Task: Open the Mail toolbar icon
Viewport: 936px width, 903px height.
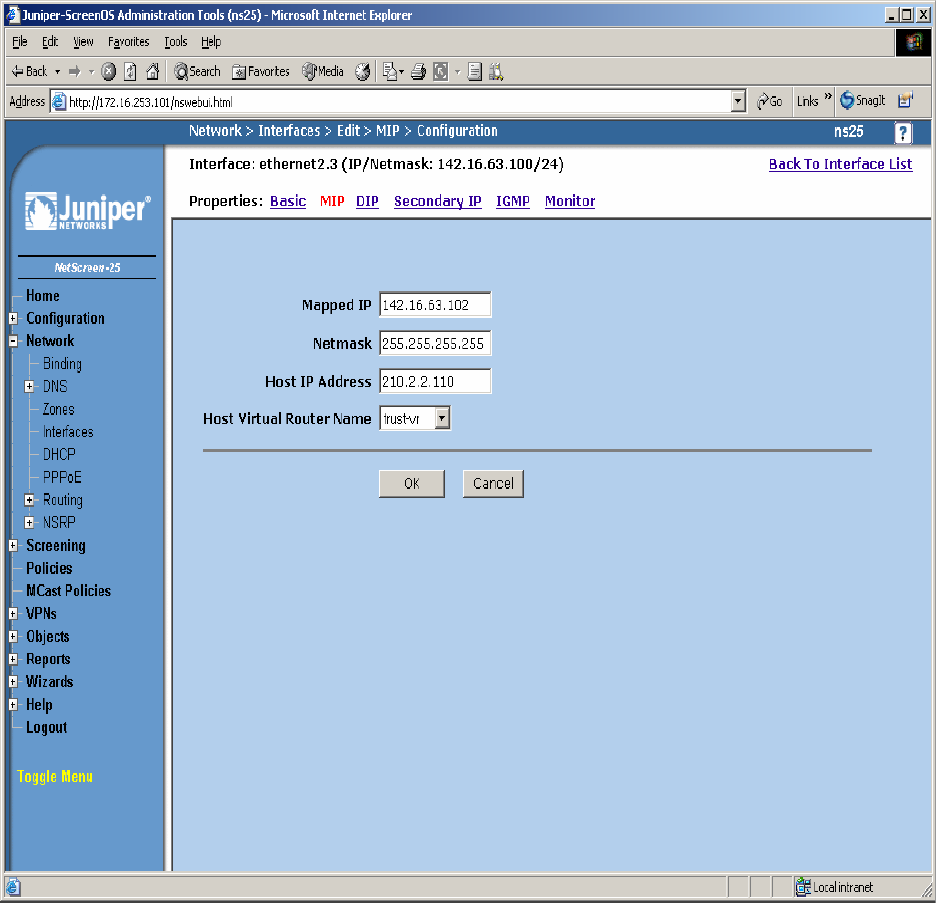Action: click(392, 72)
